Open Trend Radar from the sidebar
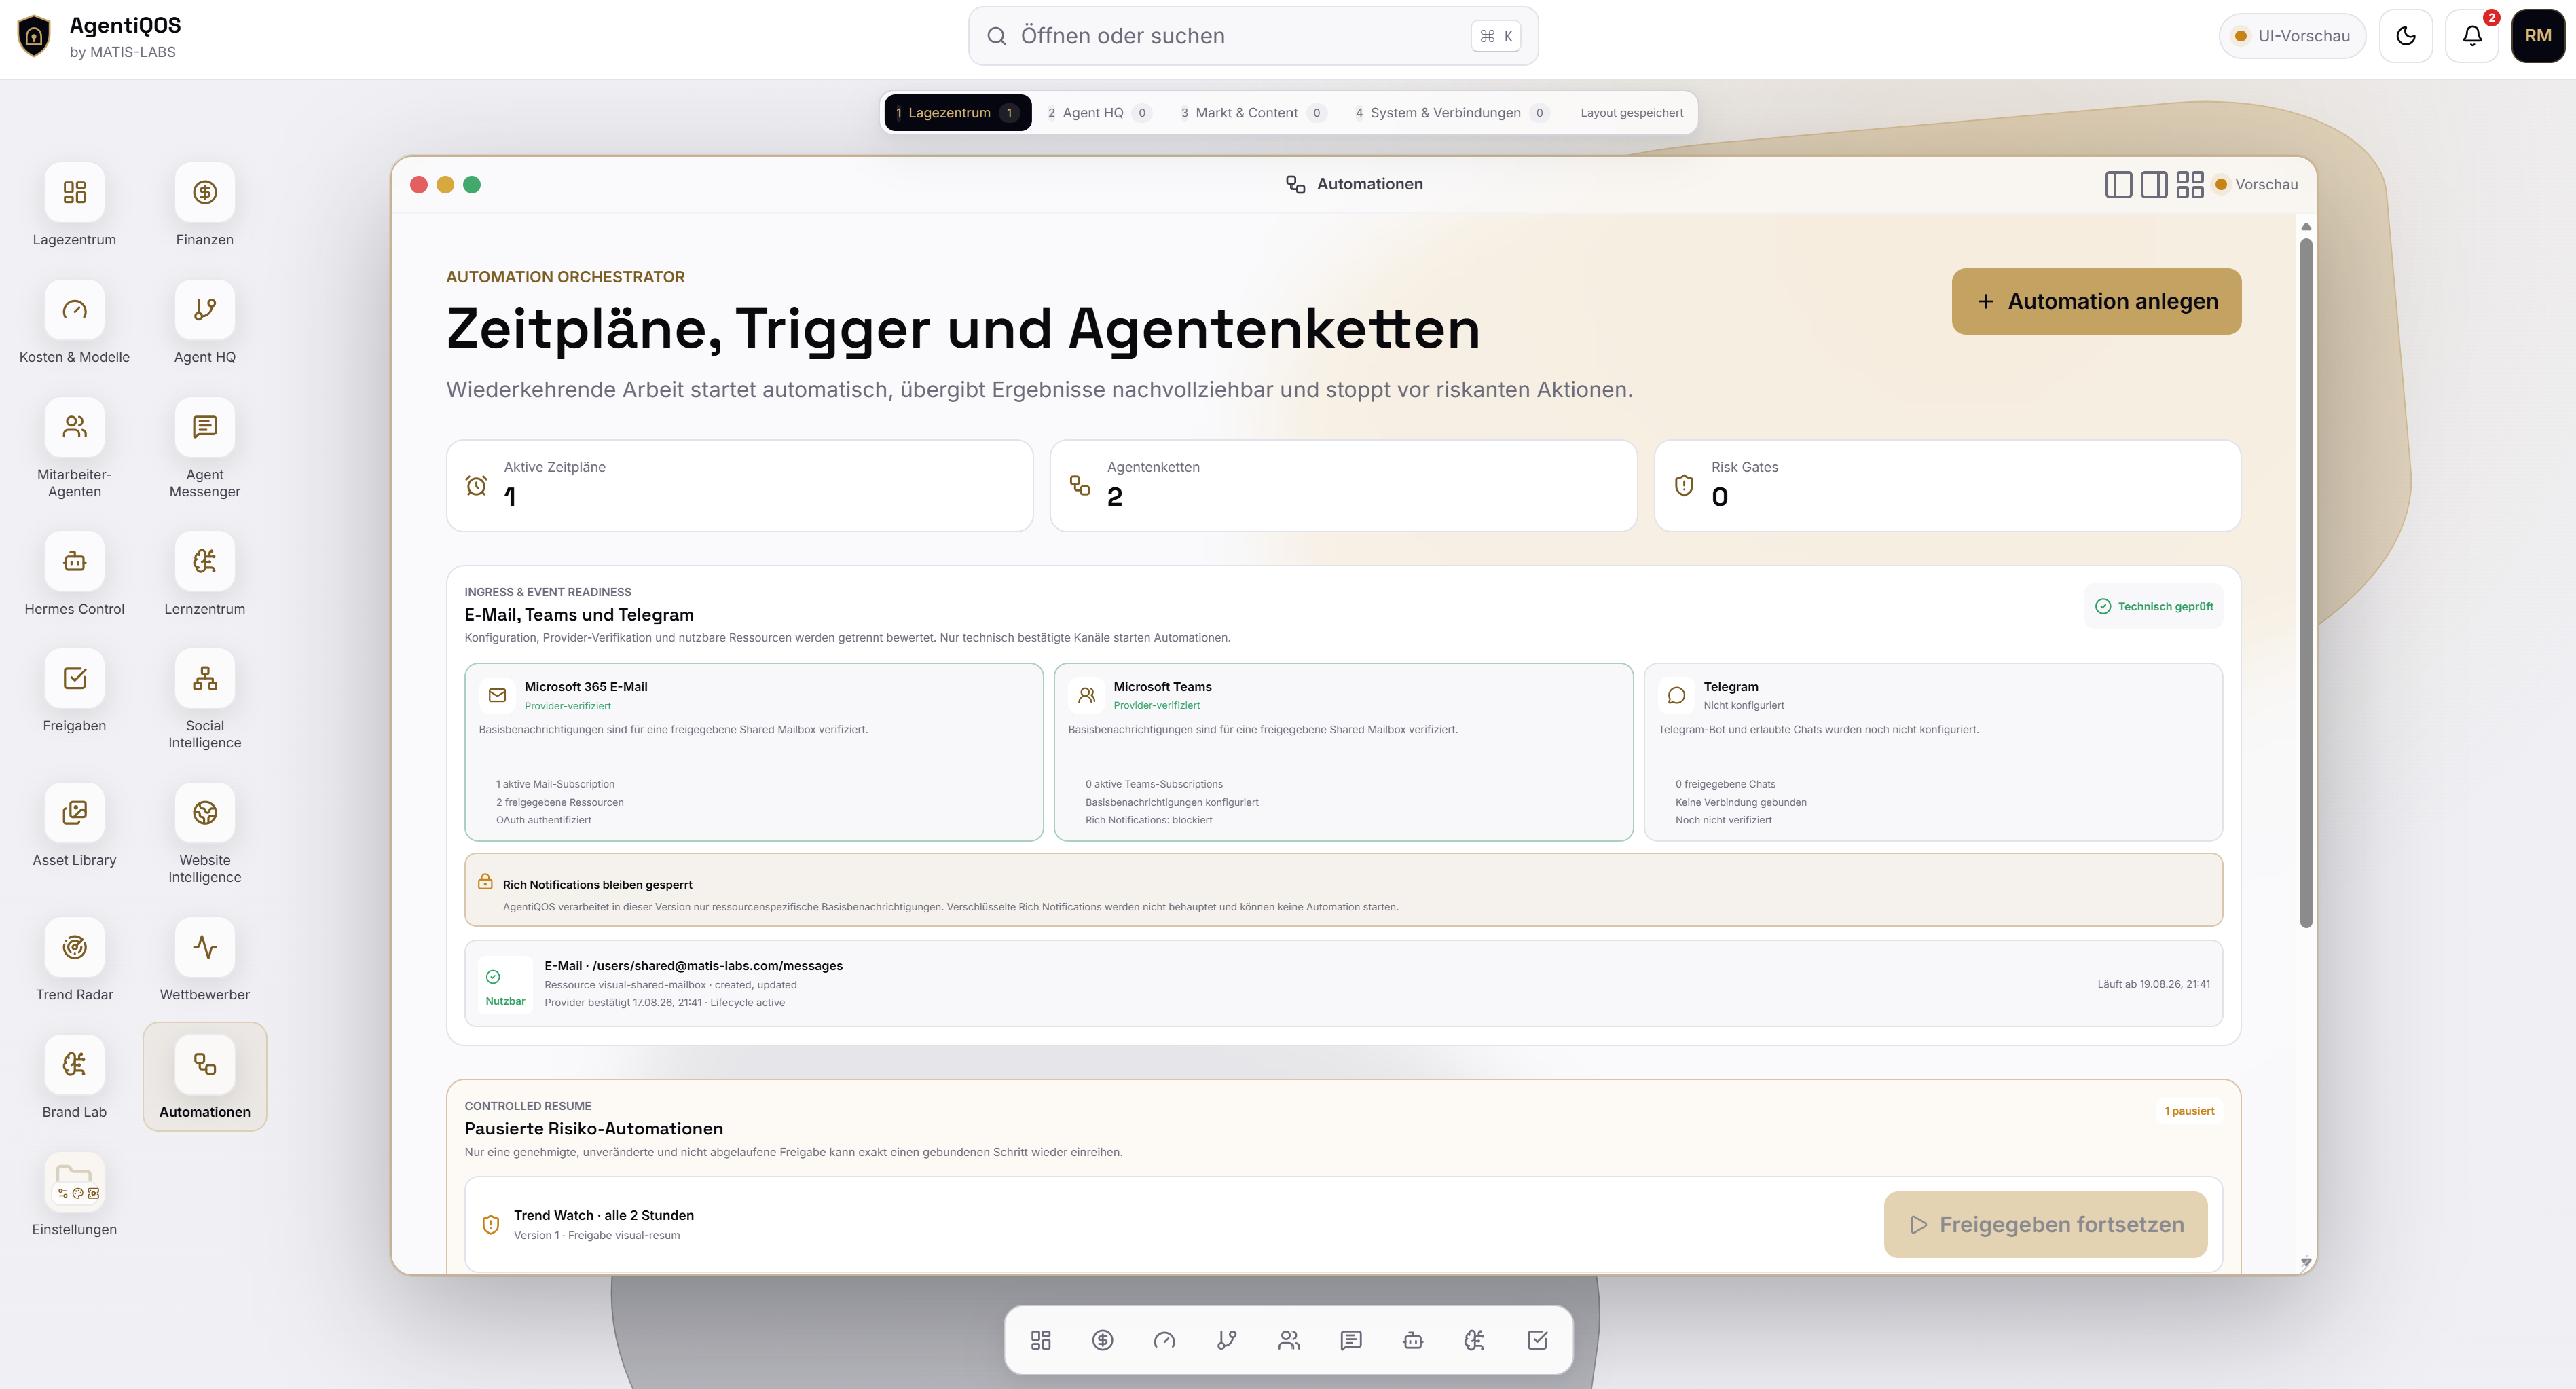The image size is (2576, 1389). point(74,947)
